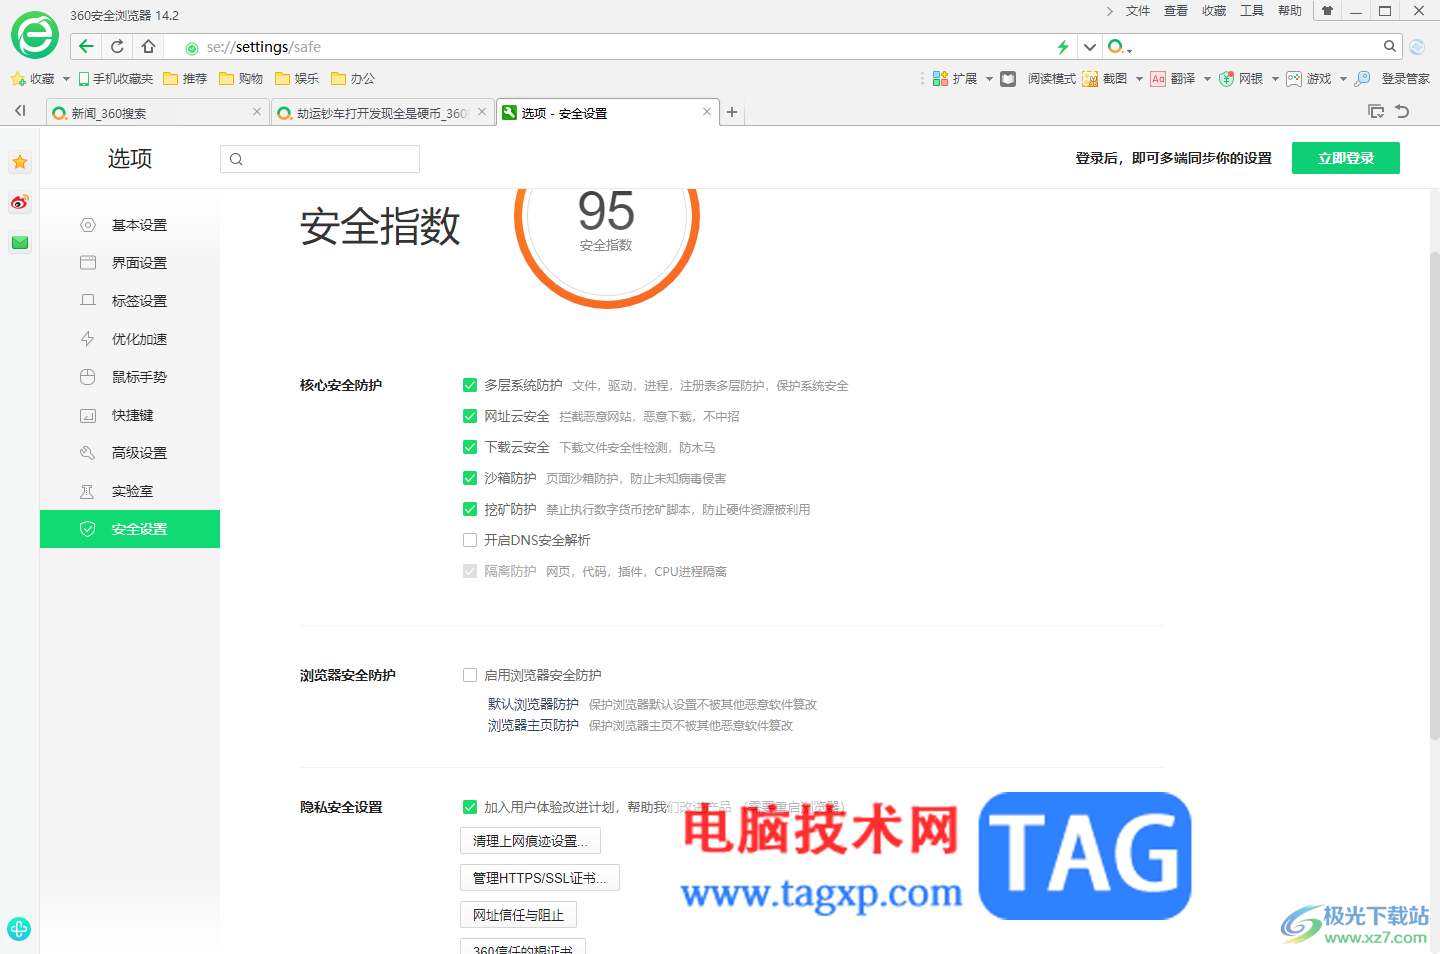
Task: Click the search magnifier icon in toolbar
Action: click(1389, 46)
